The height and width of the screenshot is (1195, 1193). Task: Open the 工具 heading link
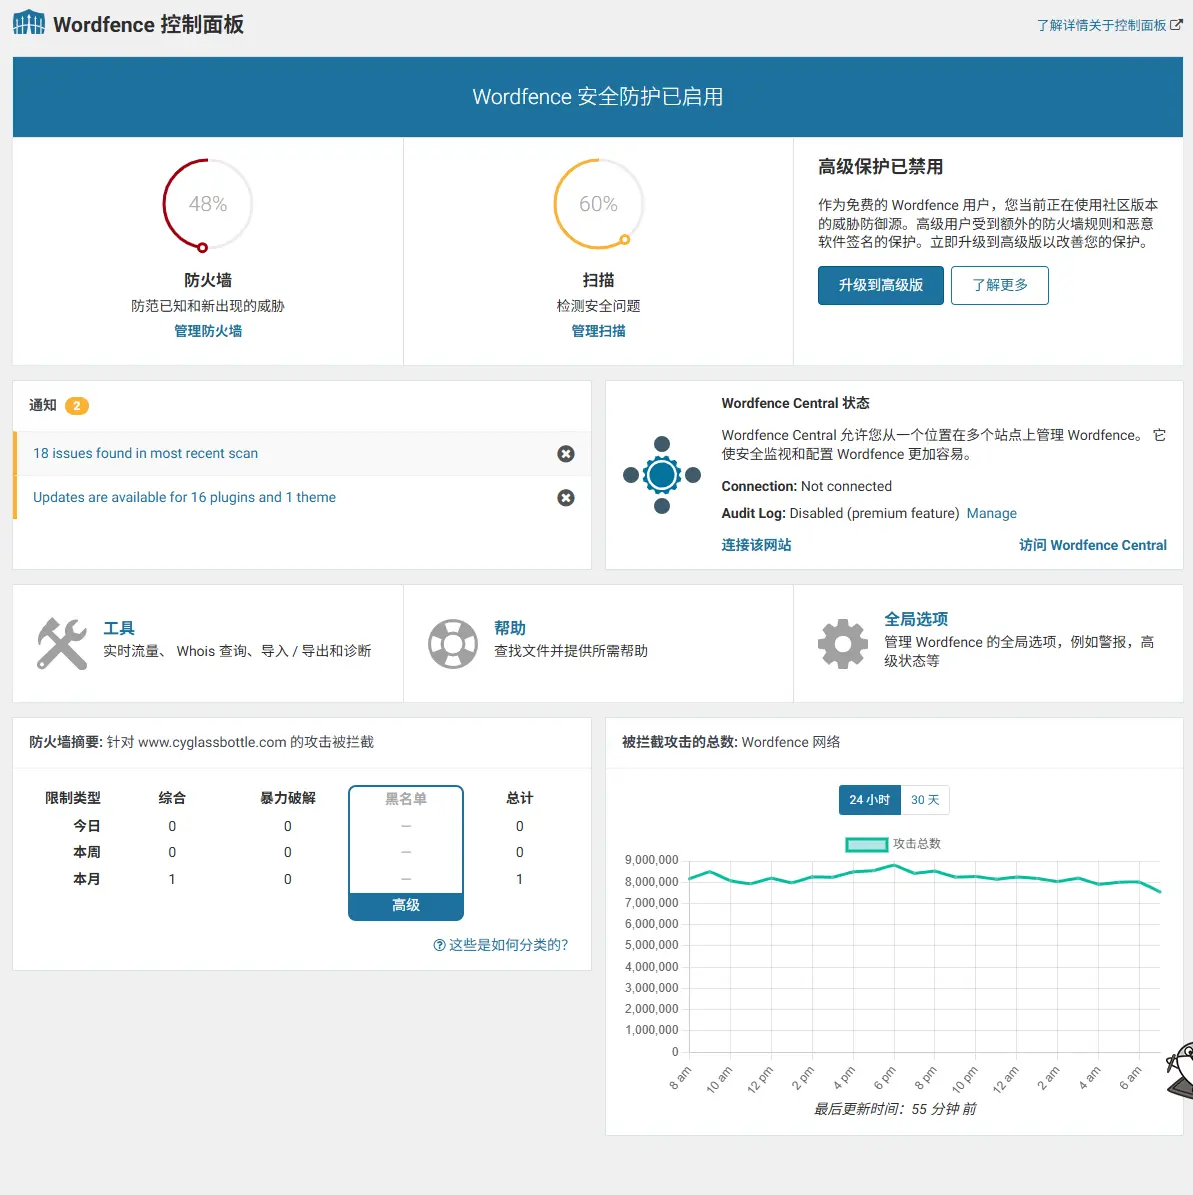coord(119,628)
